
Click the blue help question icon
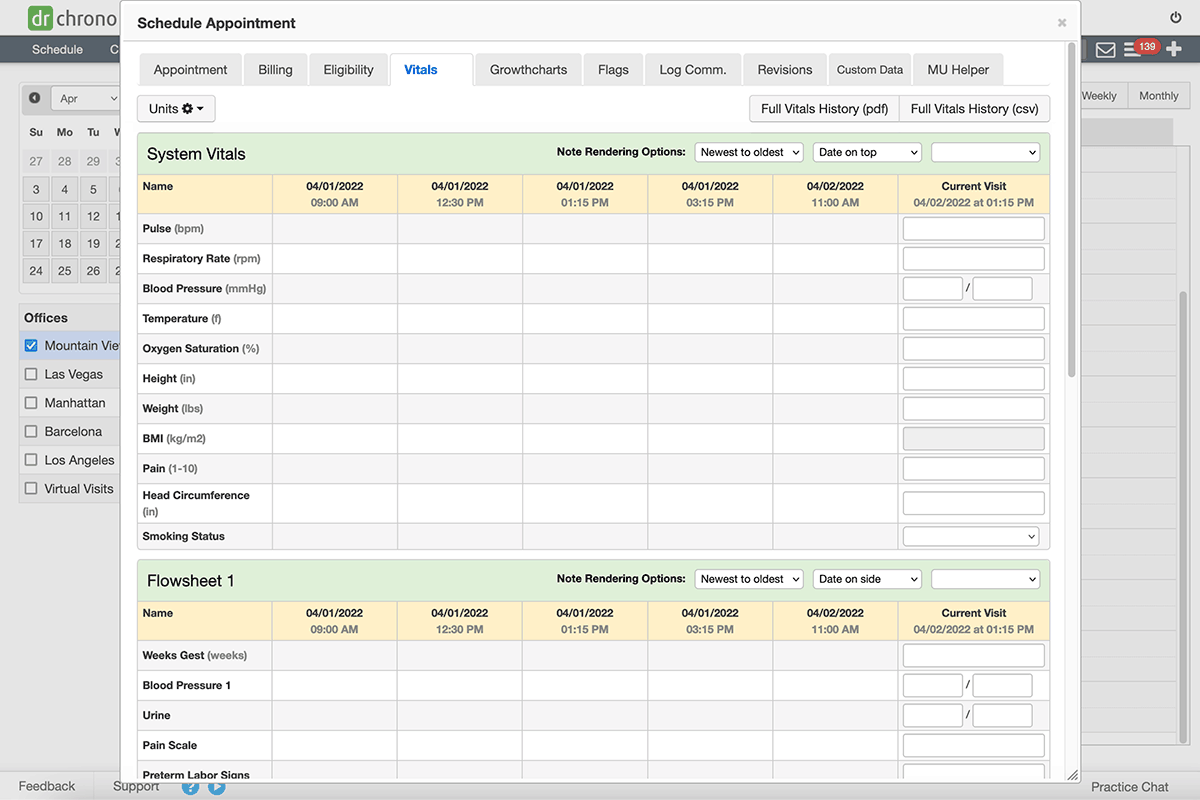pyautogui.click(x=190, y=787)
